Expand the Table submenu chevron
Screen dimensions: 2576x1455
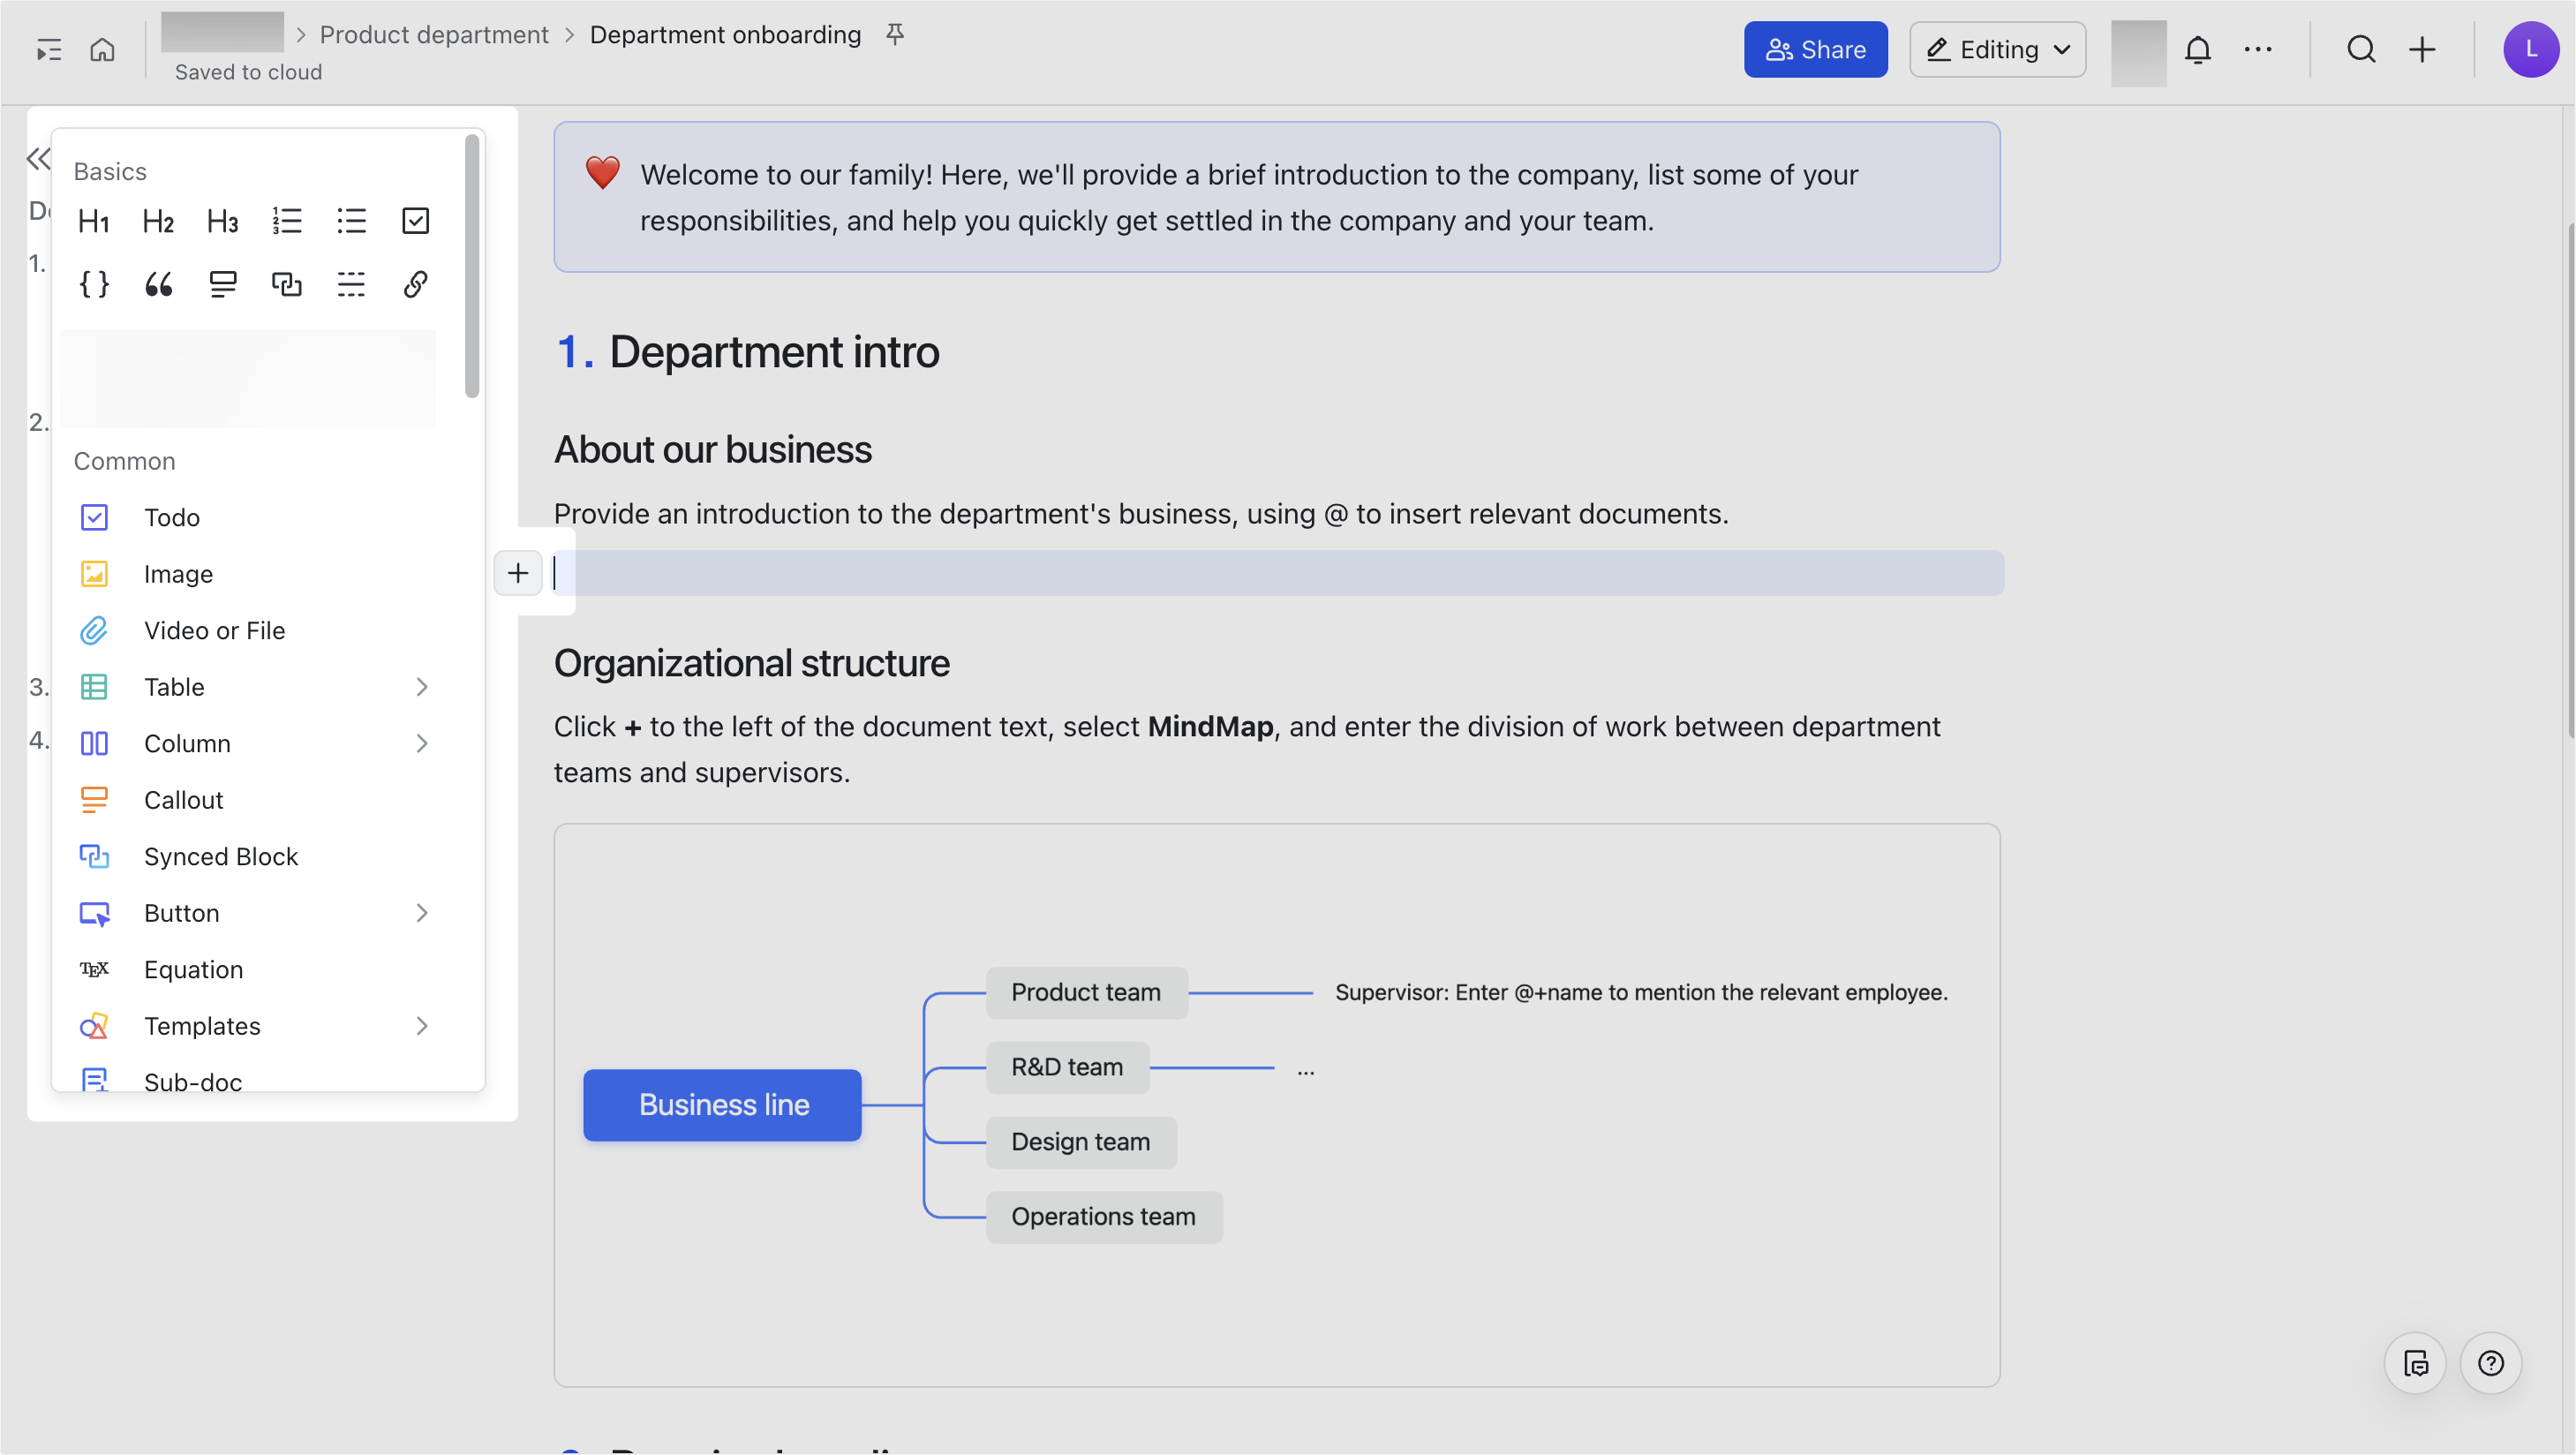point(421,687)
